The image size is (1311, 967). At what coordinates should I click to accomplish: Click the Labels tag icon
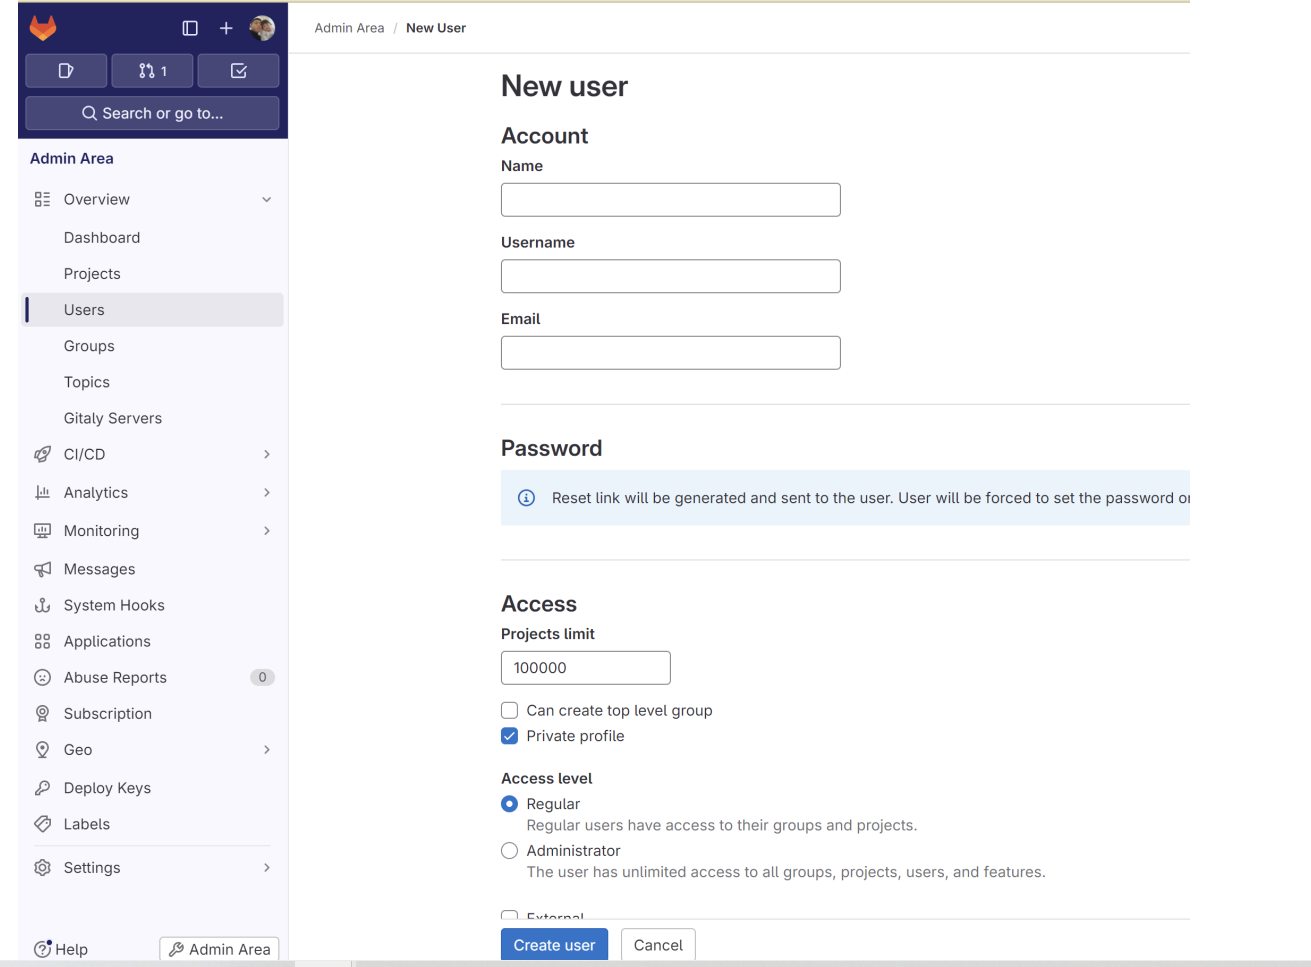click(x=42, y=824)
